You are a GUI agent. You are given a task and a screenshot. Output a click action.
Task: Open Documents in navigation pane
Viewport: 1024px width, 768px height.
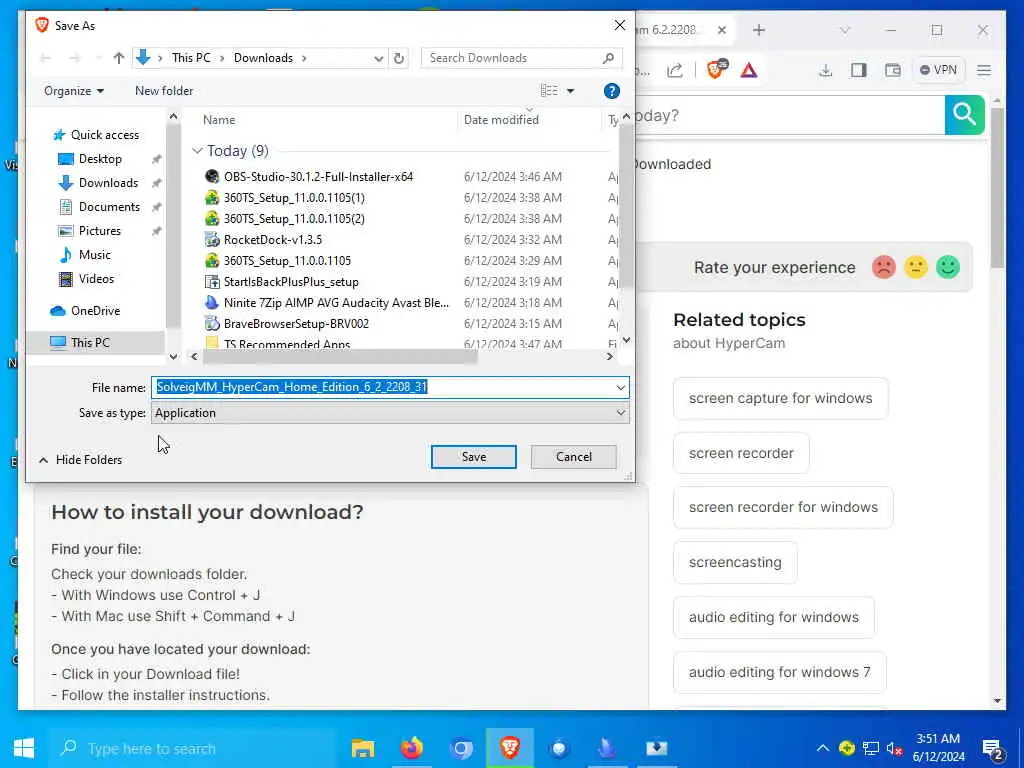[x=109, y=207]
